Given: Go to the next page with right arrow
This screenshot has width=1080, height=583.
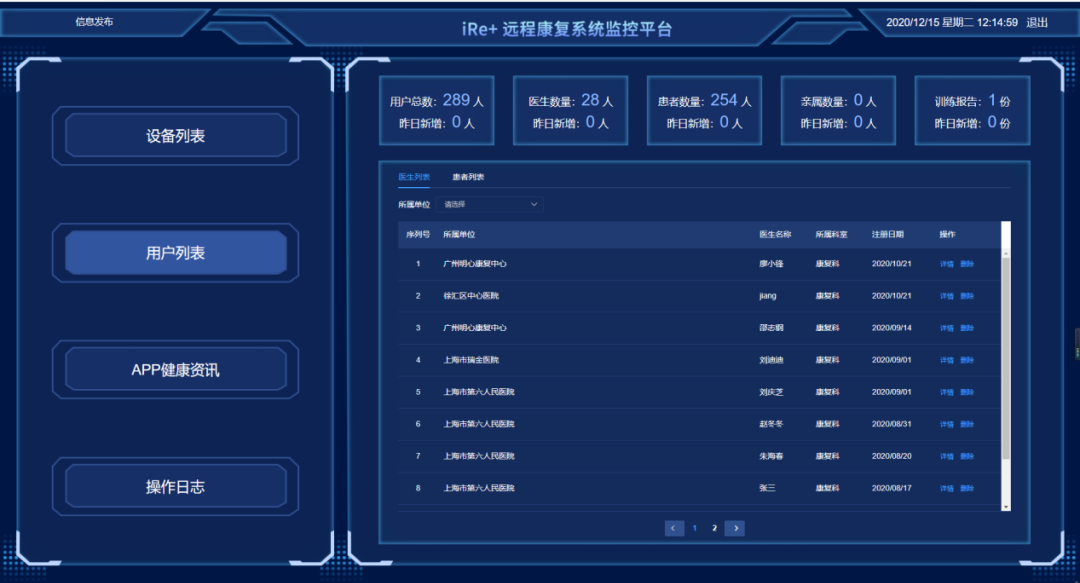Looking at the screenshot, I should 735,528.
